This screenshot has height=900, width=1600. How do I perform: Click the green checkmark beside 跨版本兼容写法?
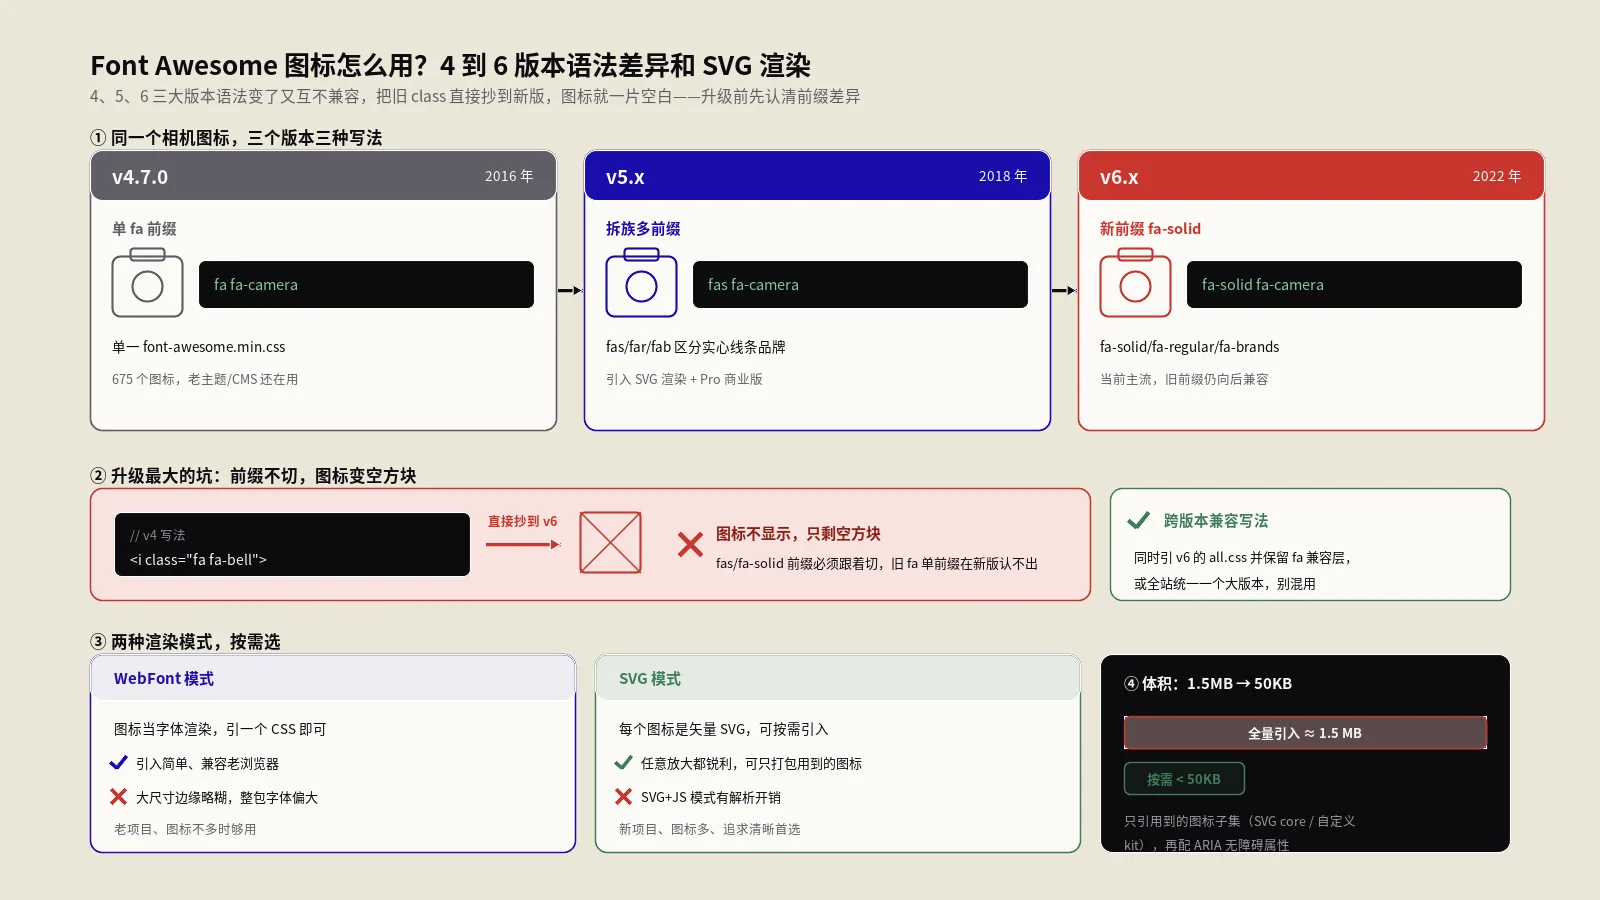point(1138,520)
